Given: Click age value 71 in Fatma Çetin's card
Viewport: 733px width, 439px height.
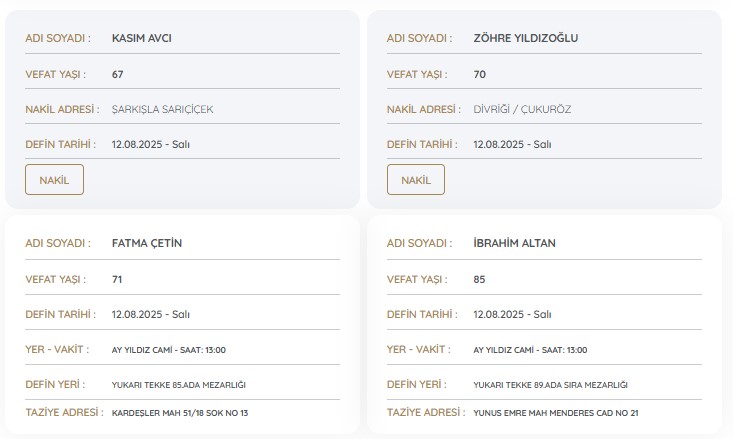Looking at the screenshot, I should [x=118, y=279].
